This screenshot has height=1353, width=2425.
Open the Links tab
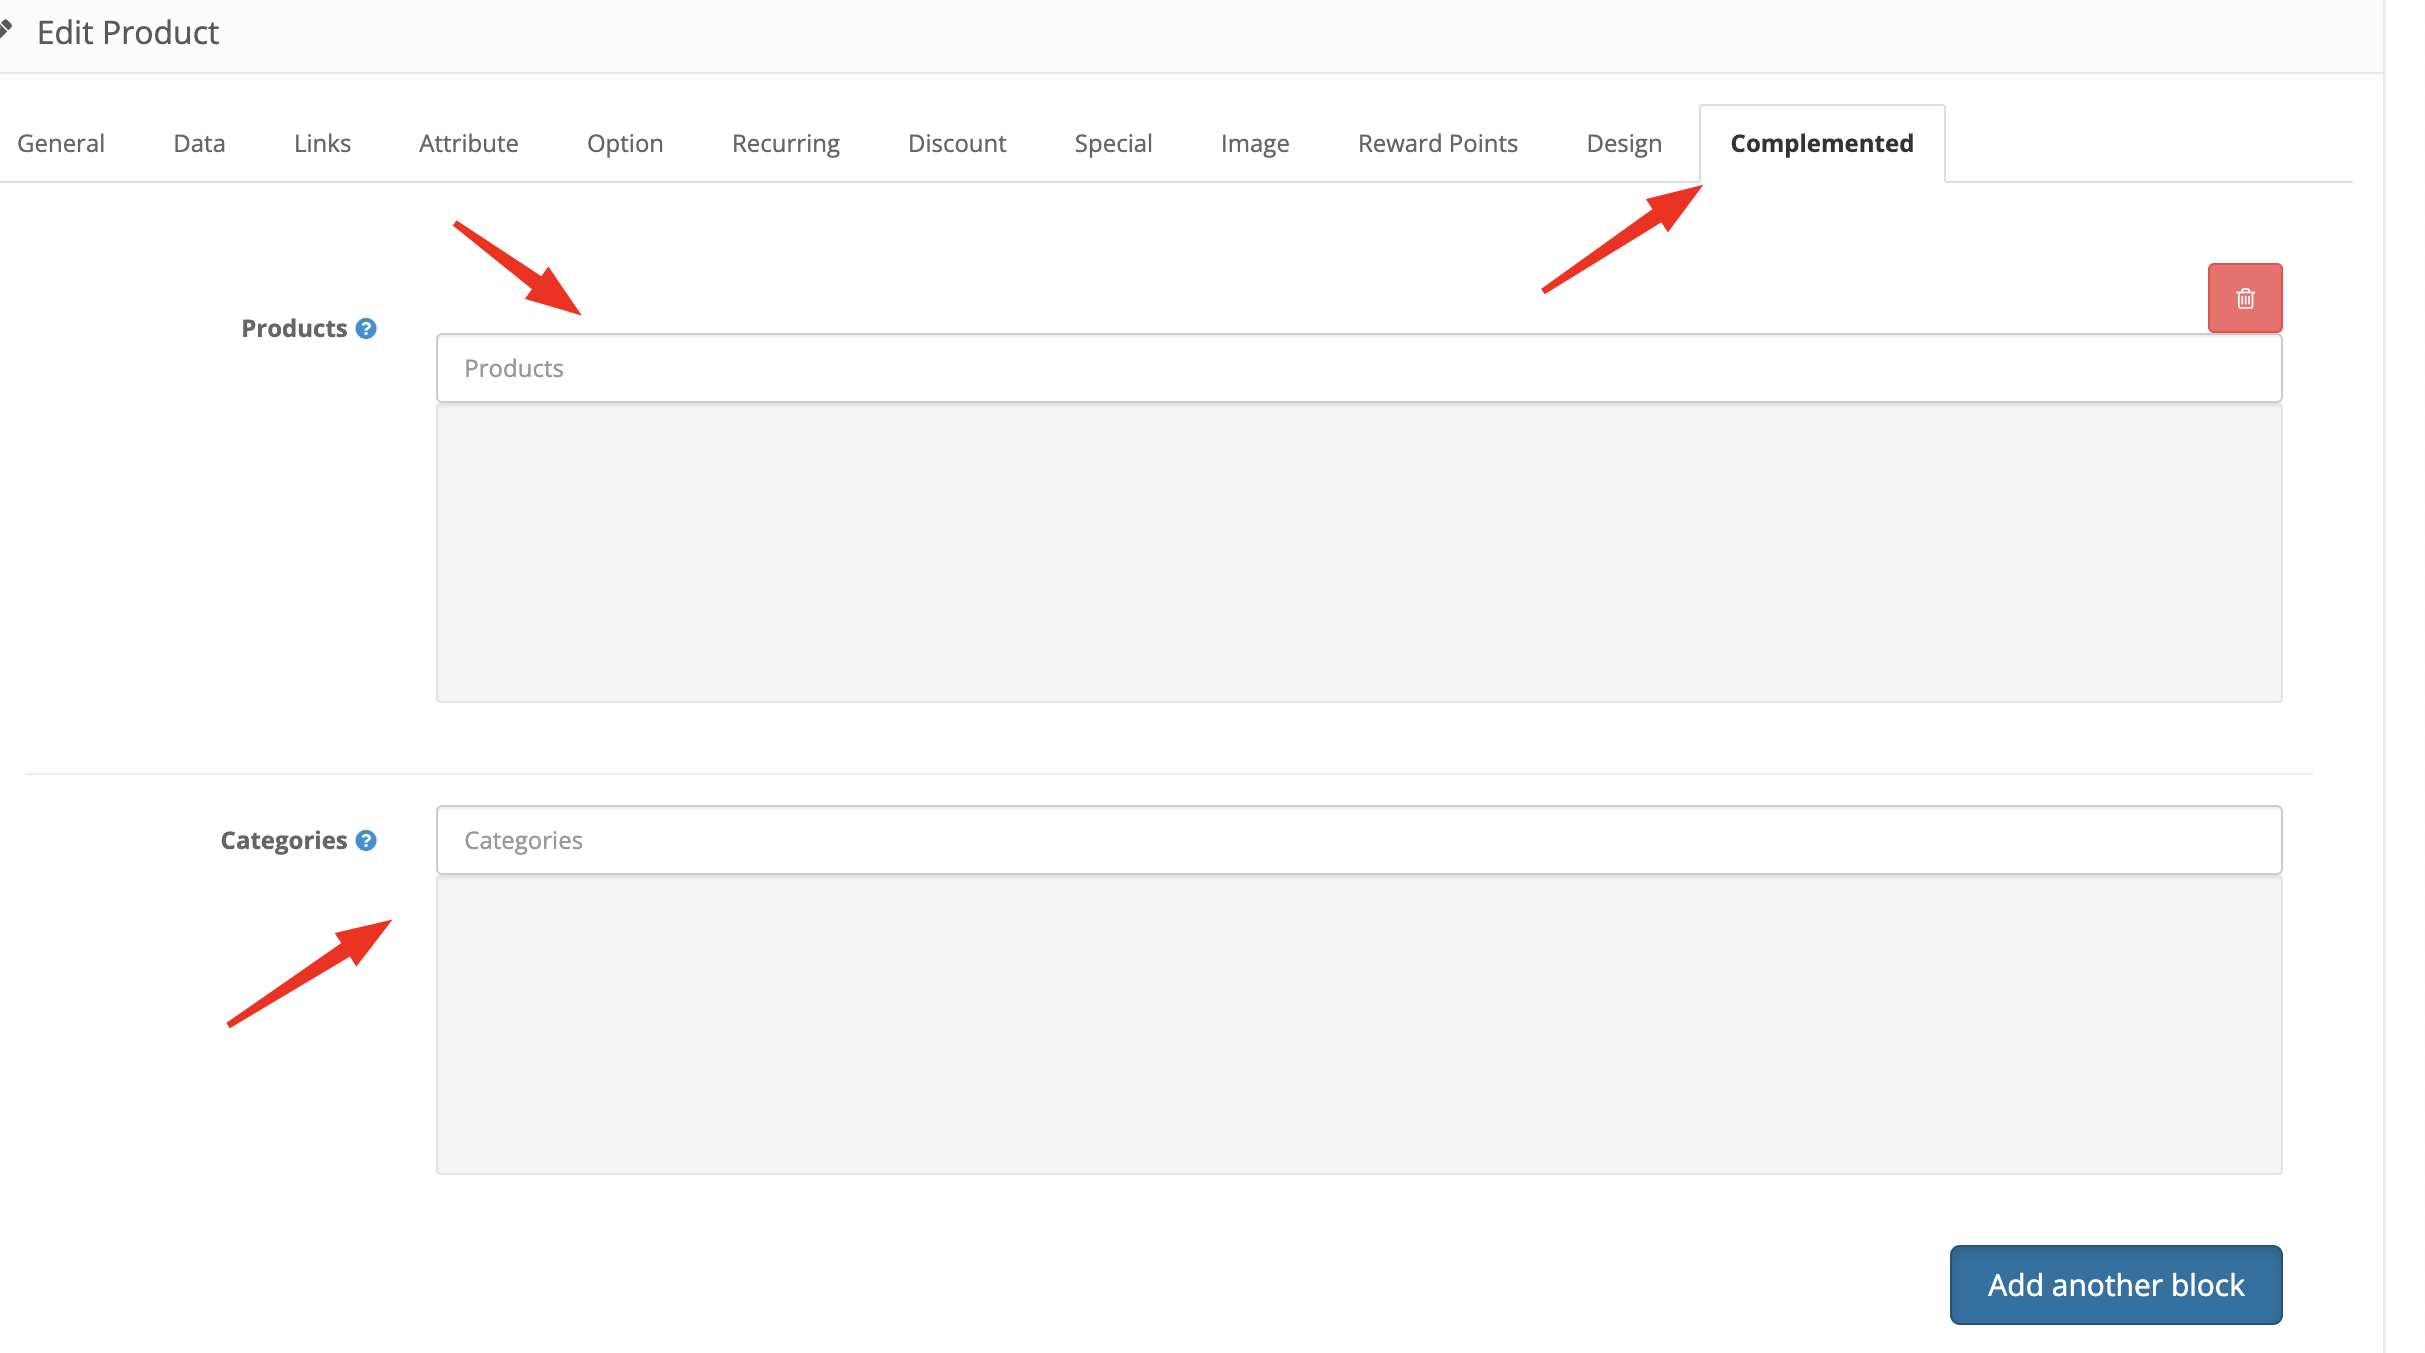click(x=321, y=143)
